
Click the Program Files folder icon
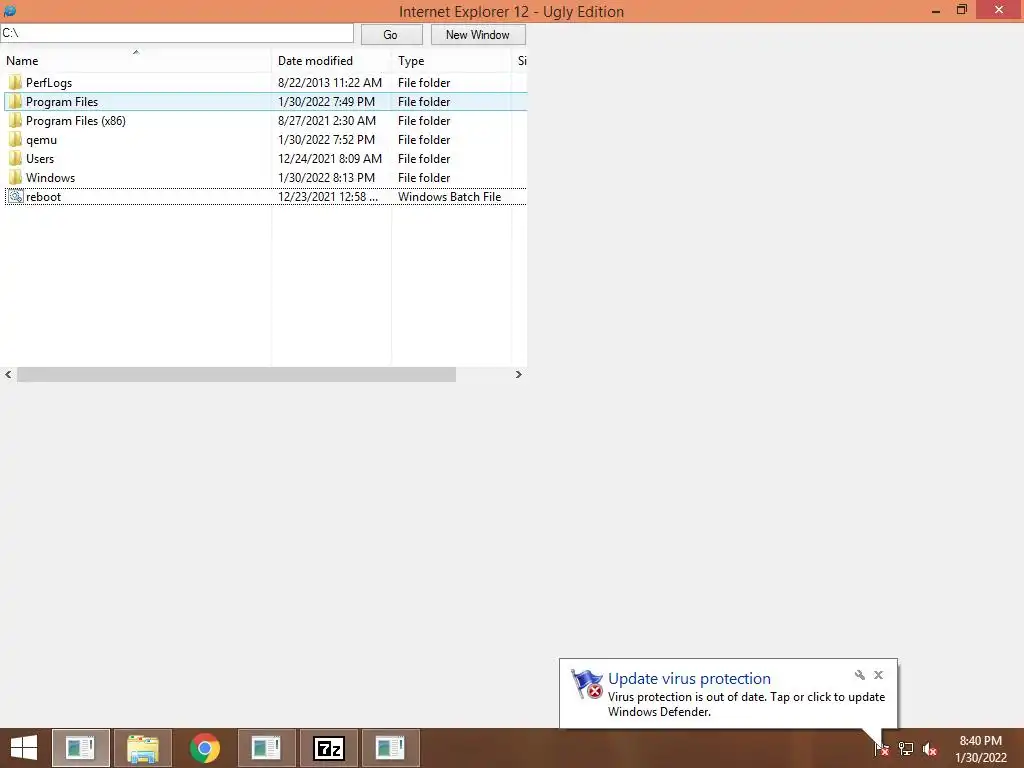click(x=15, y=102)
